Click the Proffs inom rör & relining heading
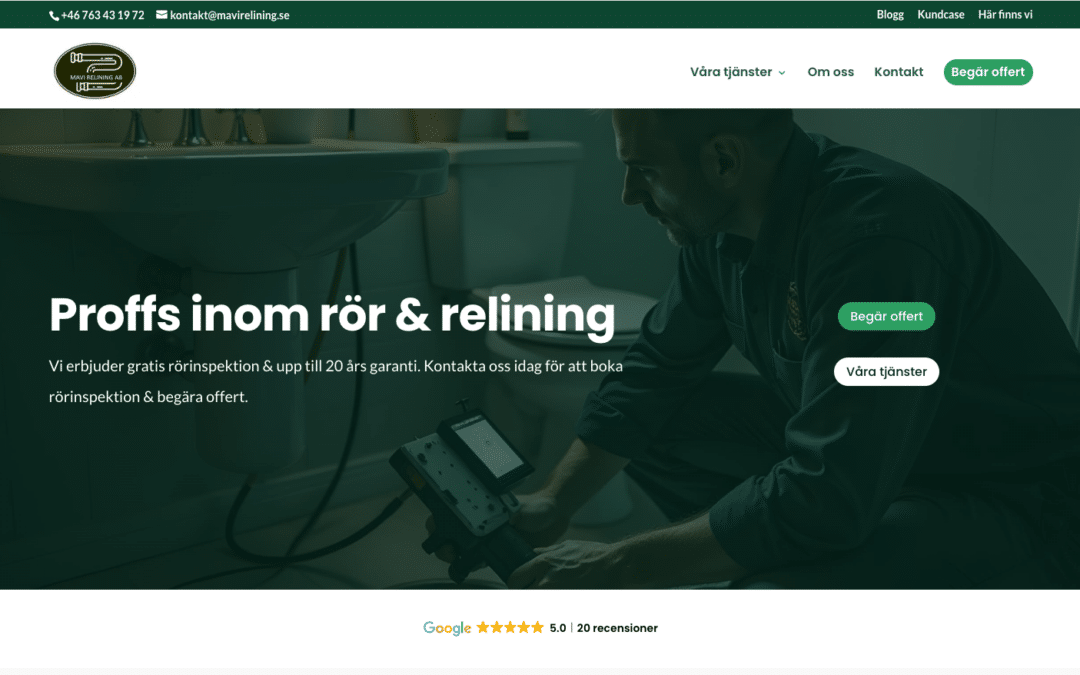 [332, 315]
